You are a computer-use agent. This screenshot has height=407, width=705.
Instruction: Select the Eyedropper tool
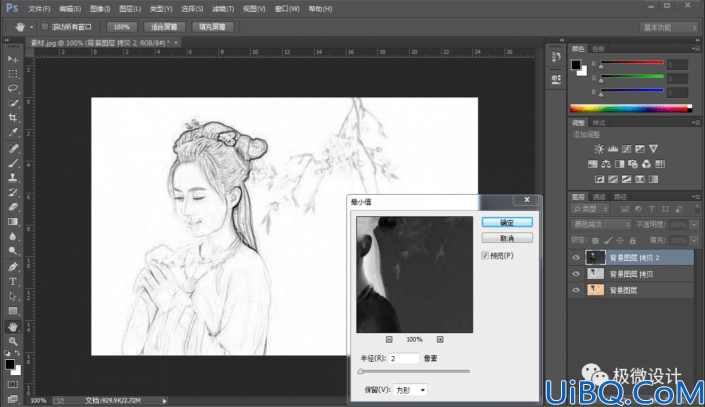click(x=13, y=133)
